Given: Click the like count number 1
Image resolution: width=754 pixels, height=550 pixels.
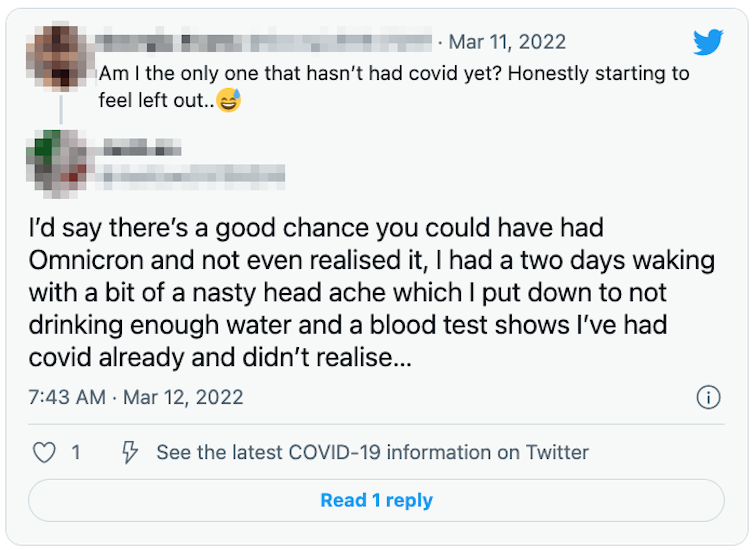Looking at the screenshot, I should pyautogui.click(x=76, y=453).
